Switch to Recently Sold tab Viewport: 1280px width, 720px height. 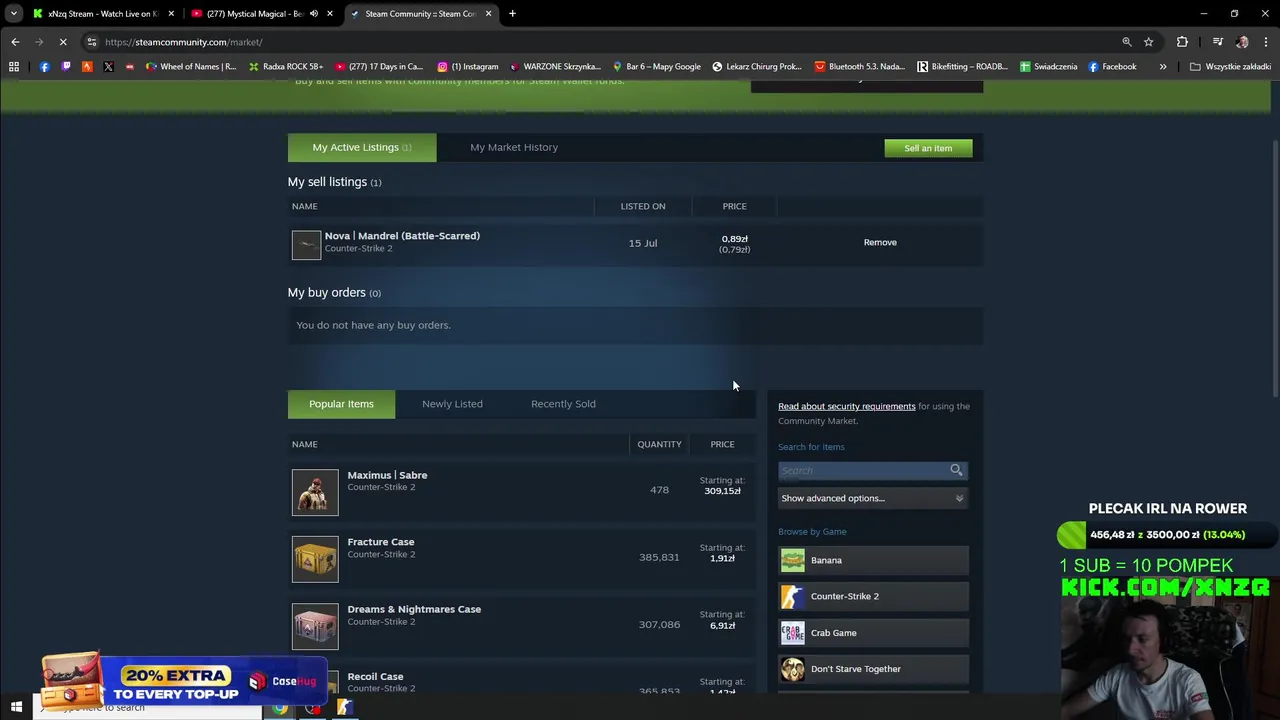[563, 404]
